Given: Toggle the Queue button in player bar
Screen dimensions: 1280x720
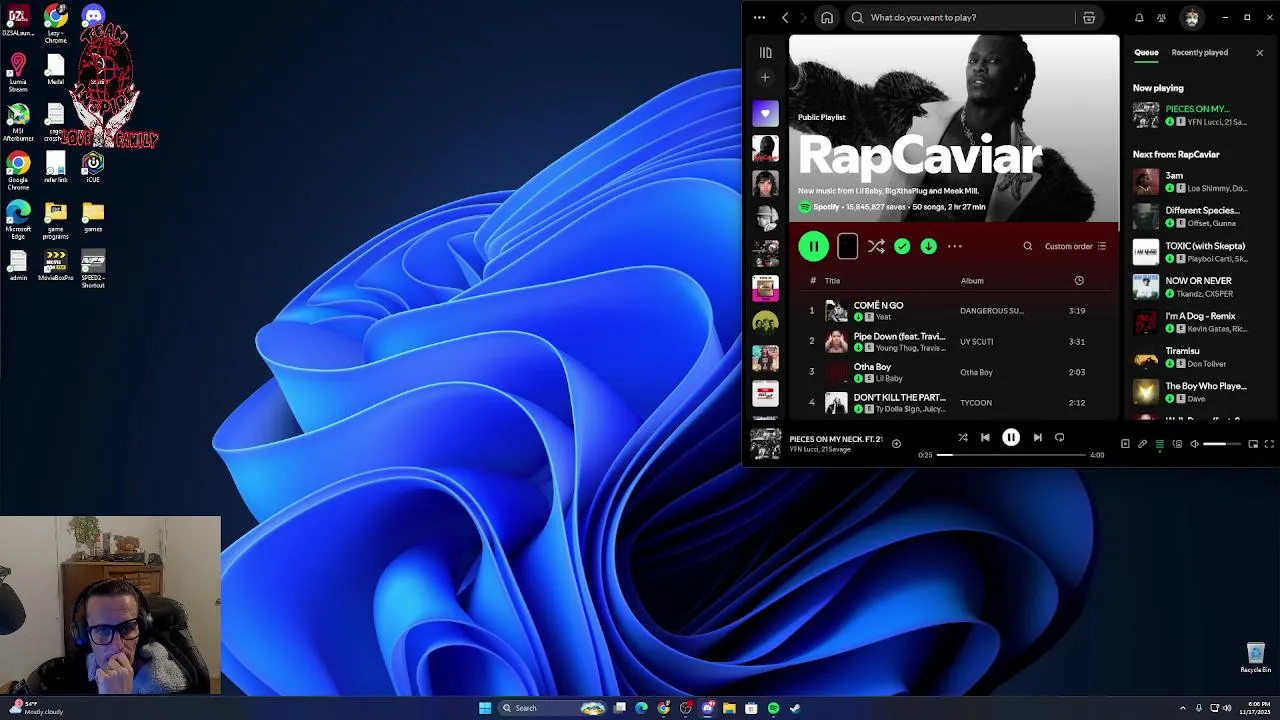Looking at the screenshot, I should tap(1160, 444).
